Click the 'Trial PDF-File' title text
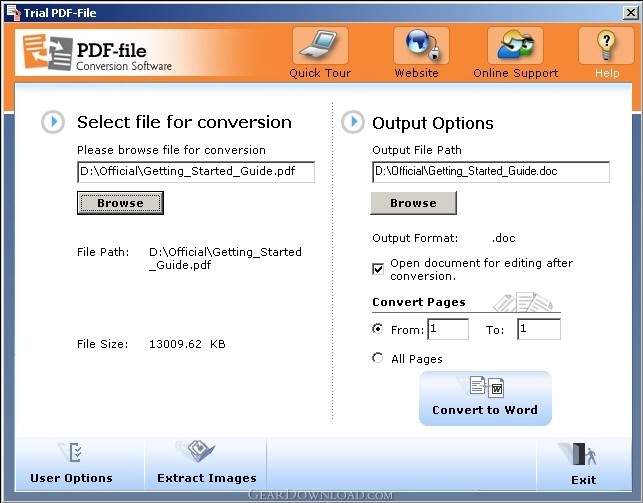643x503 pixels. (x=60, y=13)
